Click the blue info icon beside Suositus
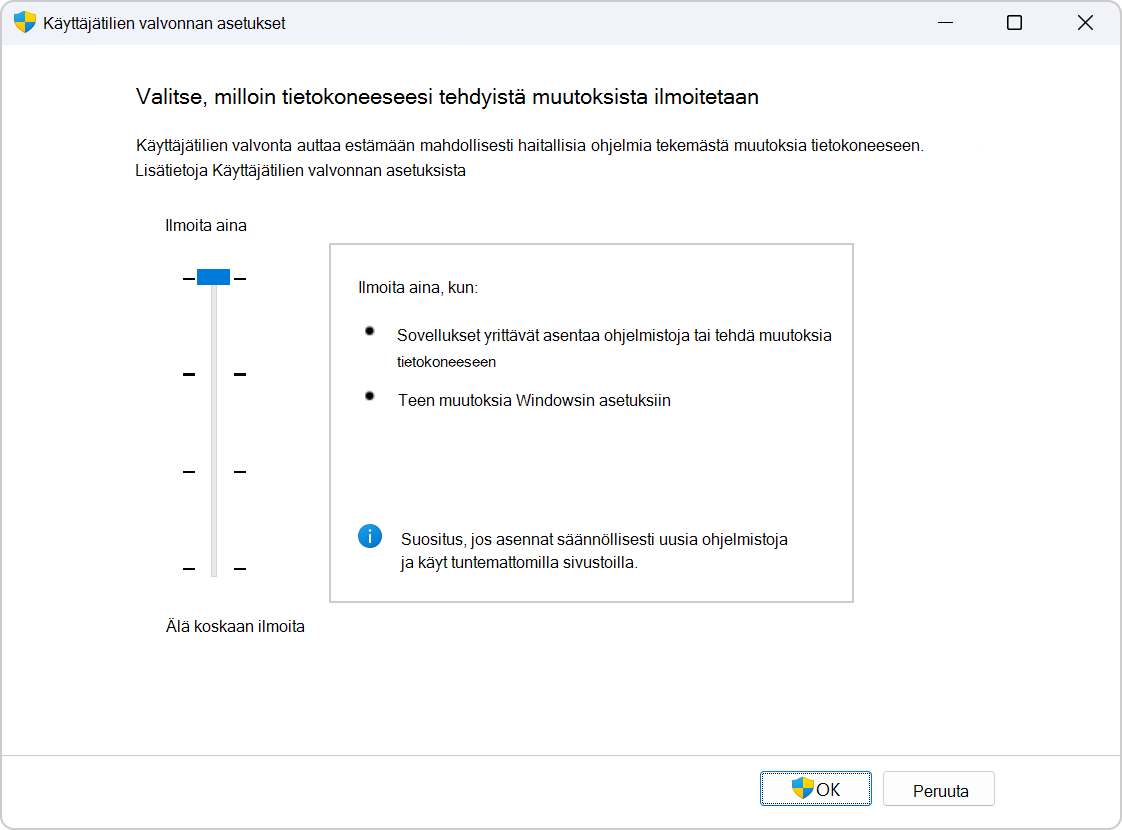Screen dimensions: 1122x830 point(370,536)
